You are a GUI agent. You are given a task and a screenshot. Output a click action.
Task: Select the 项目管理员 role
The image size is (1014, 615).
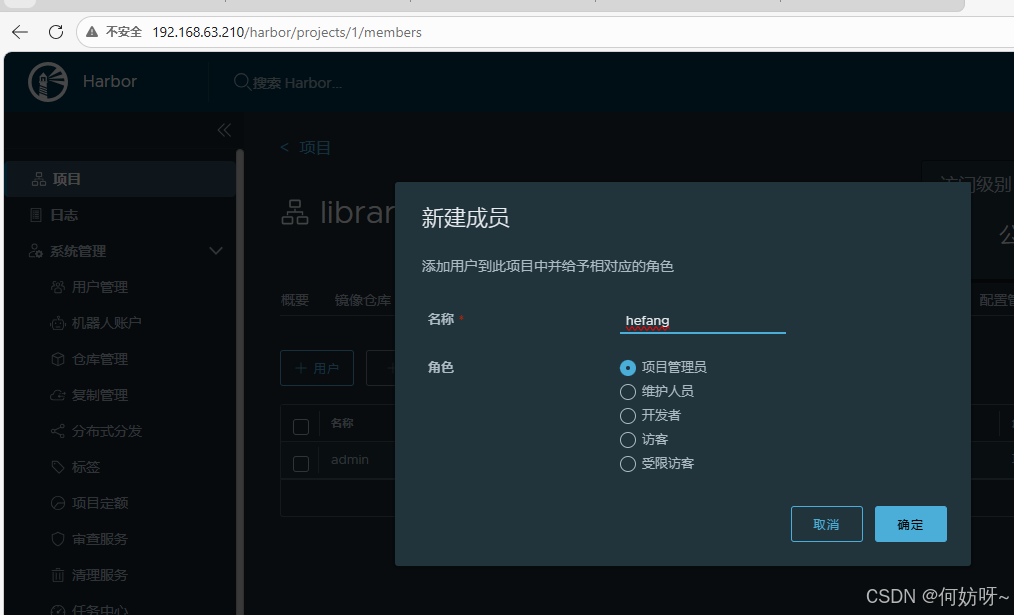click(627, 367)
